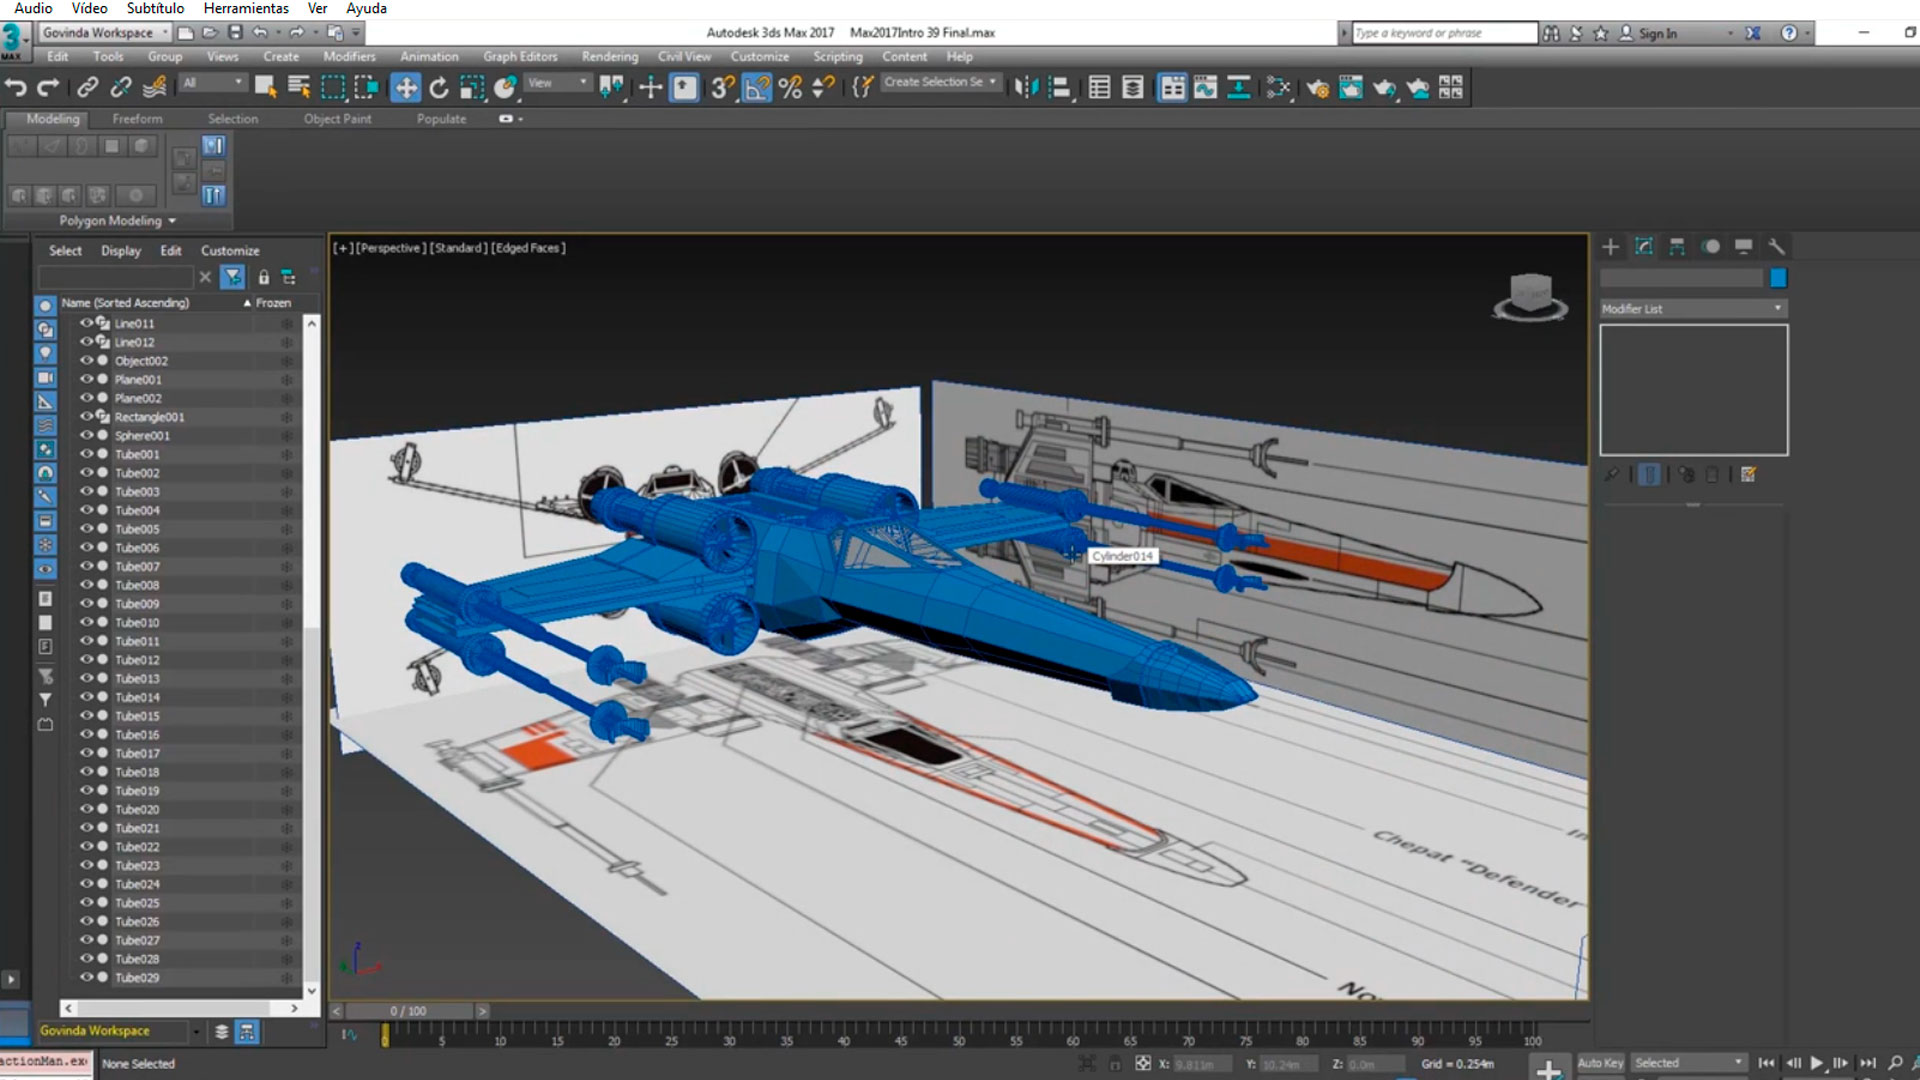Viewport: 1920px width, 1080px height.
Task: Click the Undo arrow in main toolbar
Action: coord(16,88)
